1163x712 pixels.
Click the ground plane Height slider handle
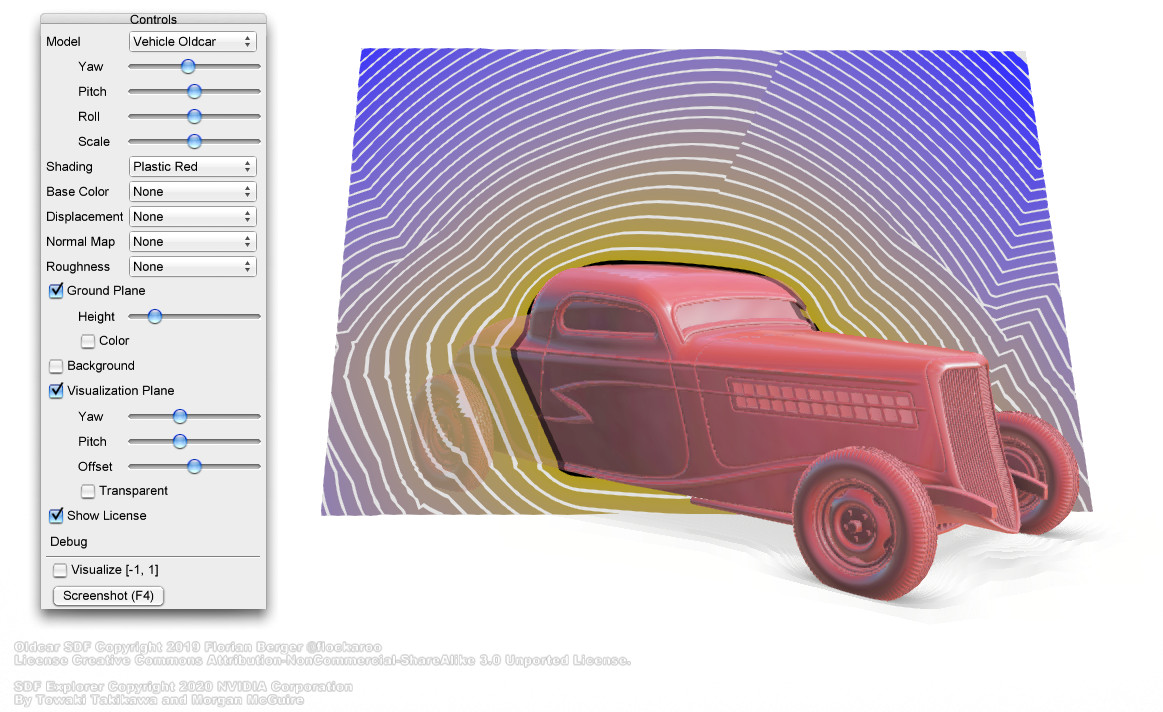pos(155,317)
